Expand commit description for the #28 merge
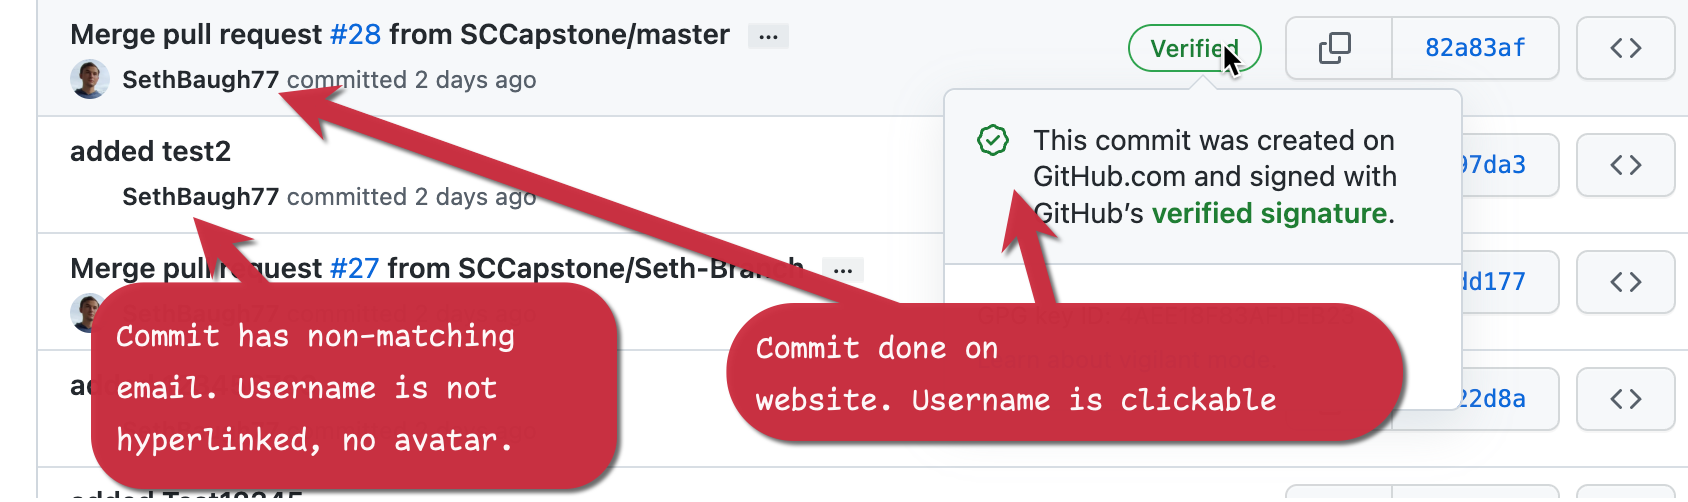The width and height of the screenshot is (1688, 502). pyautogui.click(x=768, y=37)
